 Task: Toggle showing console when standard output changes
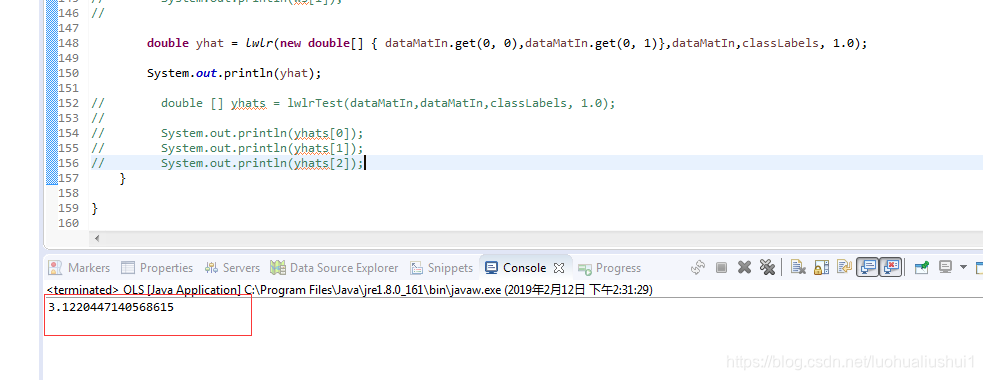868,268
